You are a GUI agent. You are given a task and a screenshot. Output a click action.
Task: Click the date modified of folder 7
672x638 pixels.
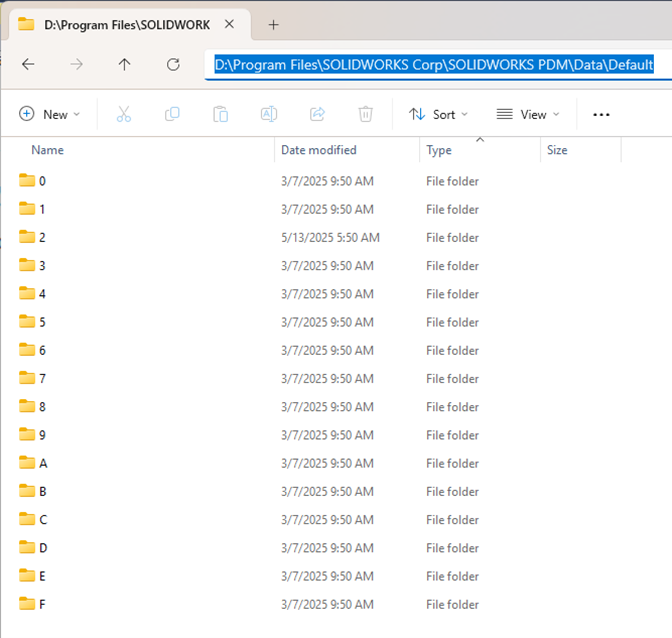point(327,379)
